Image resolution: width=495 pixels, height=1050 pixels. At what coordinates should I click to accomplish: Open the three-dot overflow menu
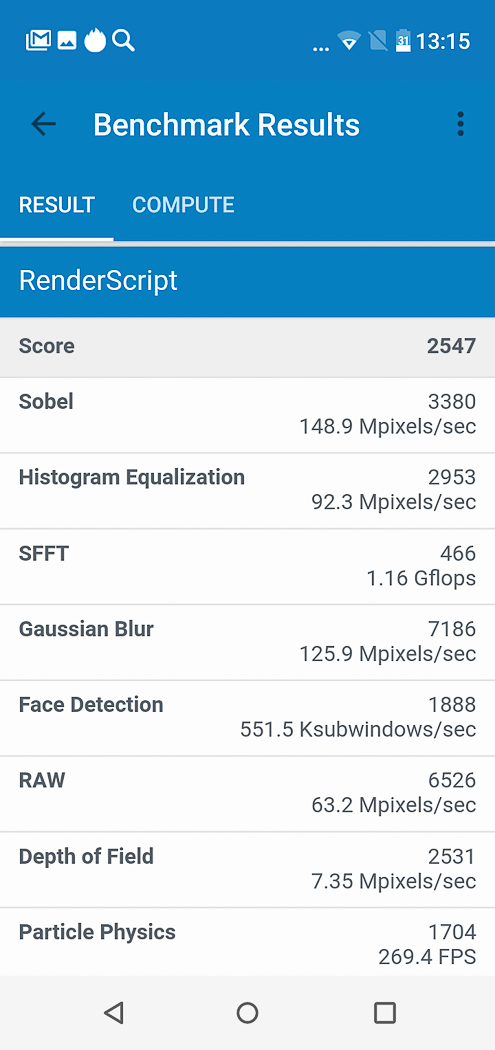tap(459, 124)
